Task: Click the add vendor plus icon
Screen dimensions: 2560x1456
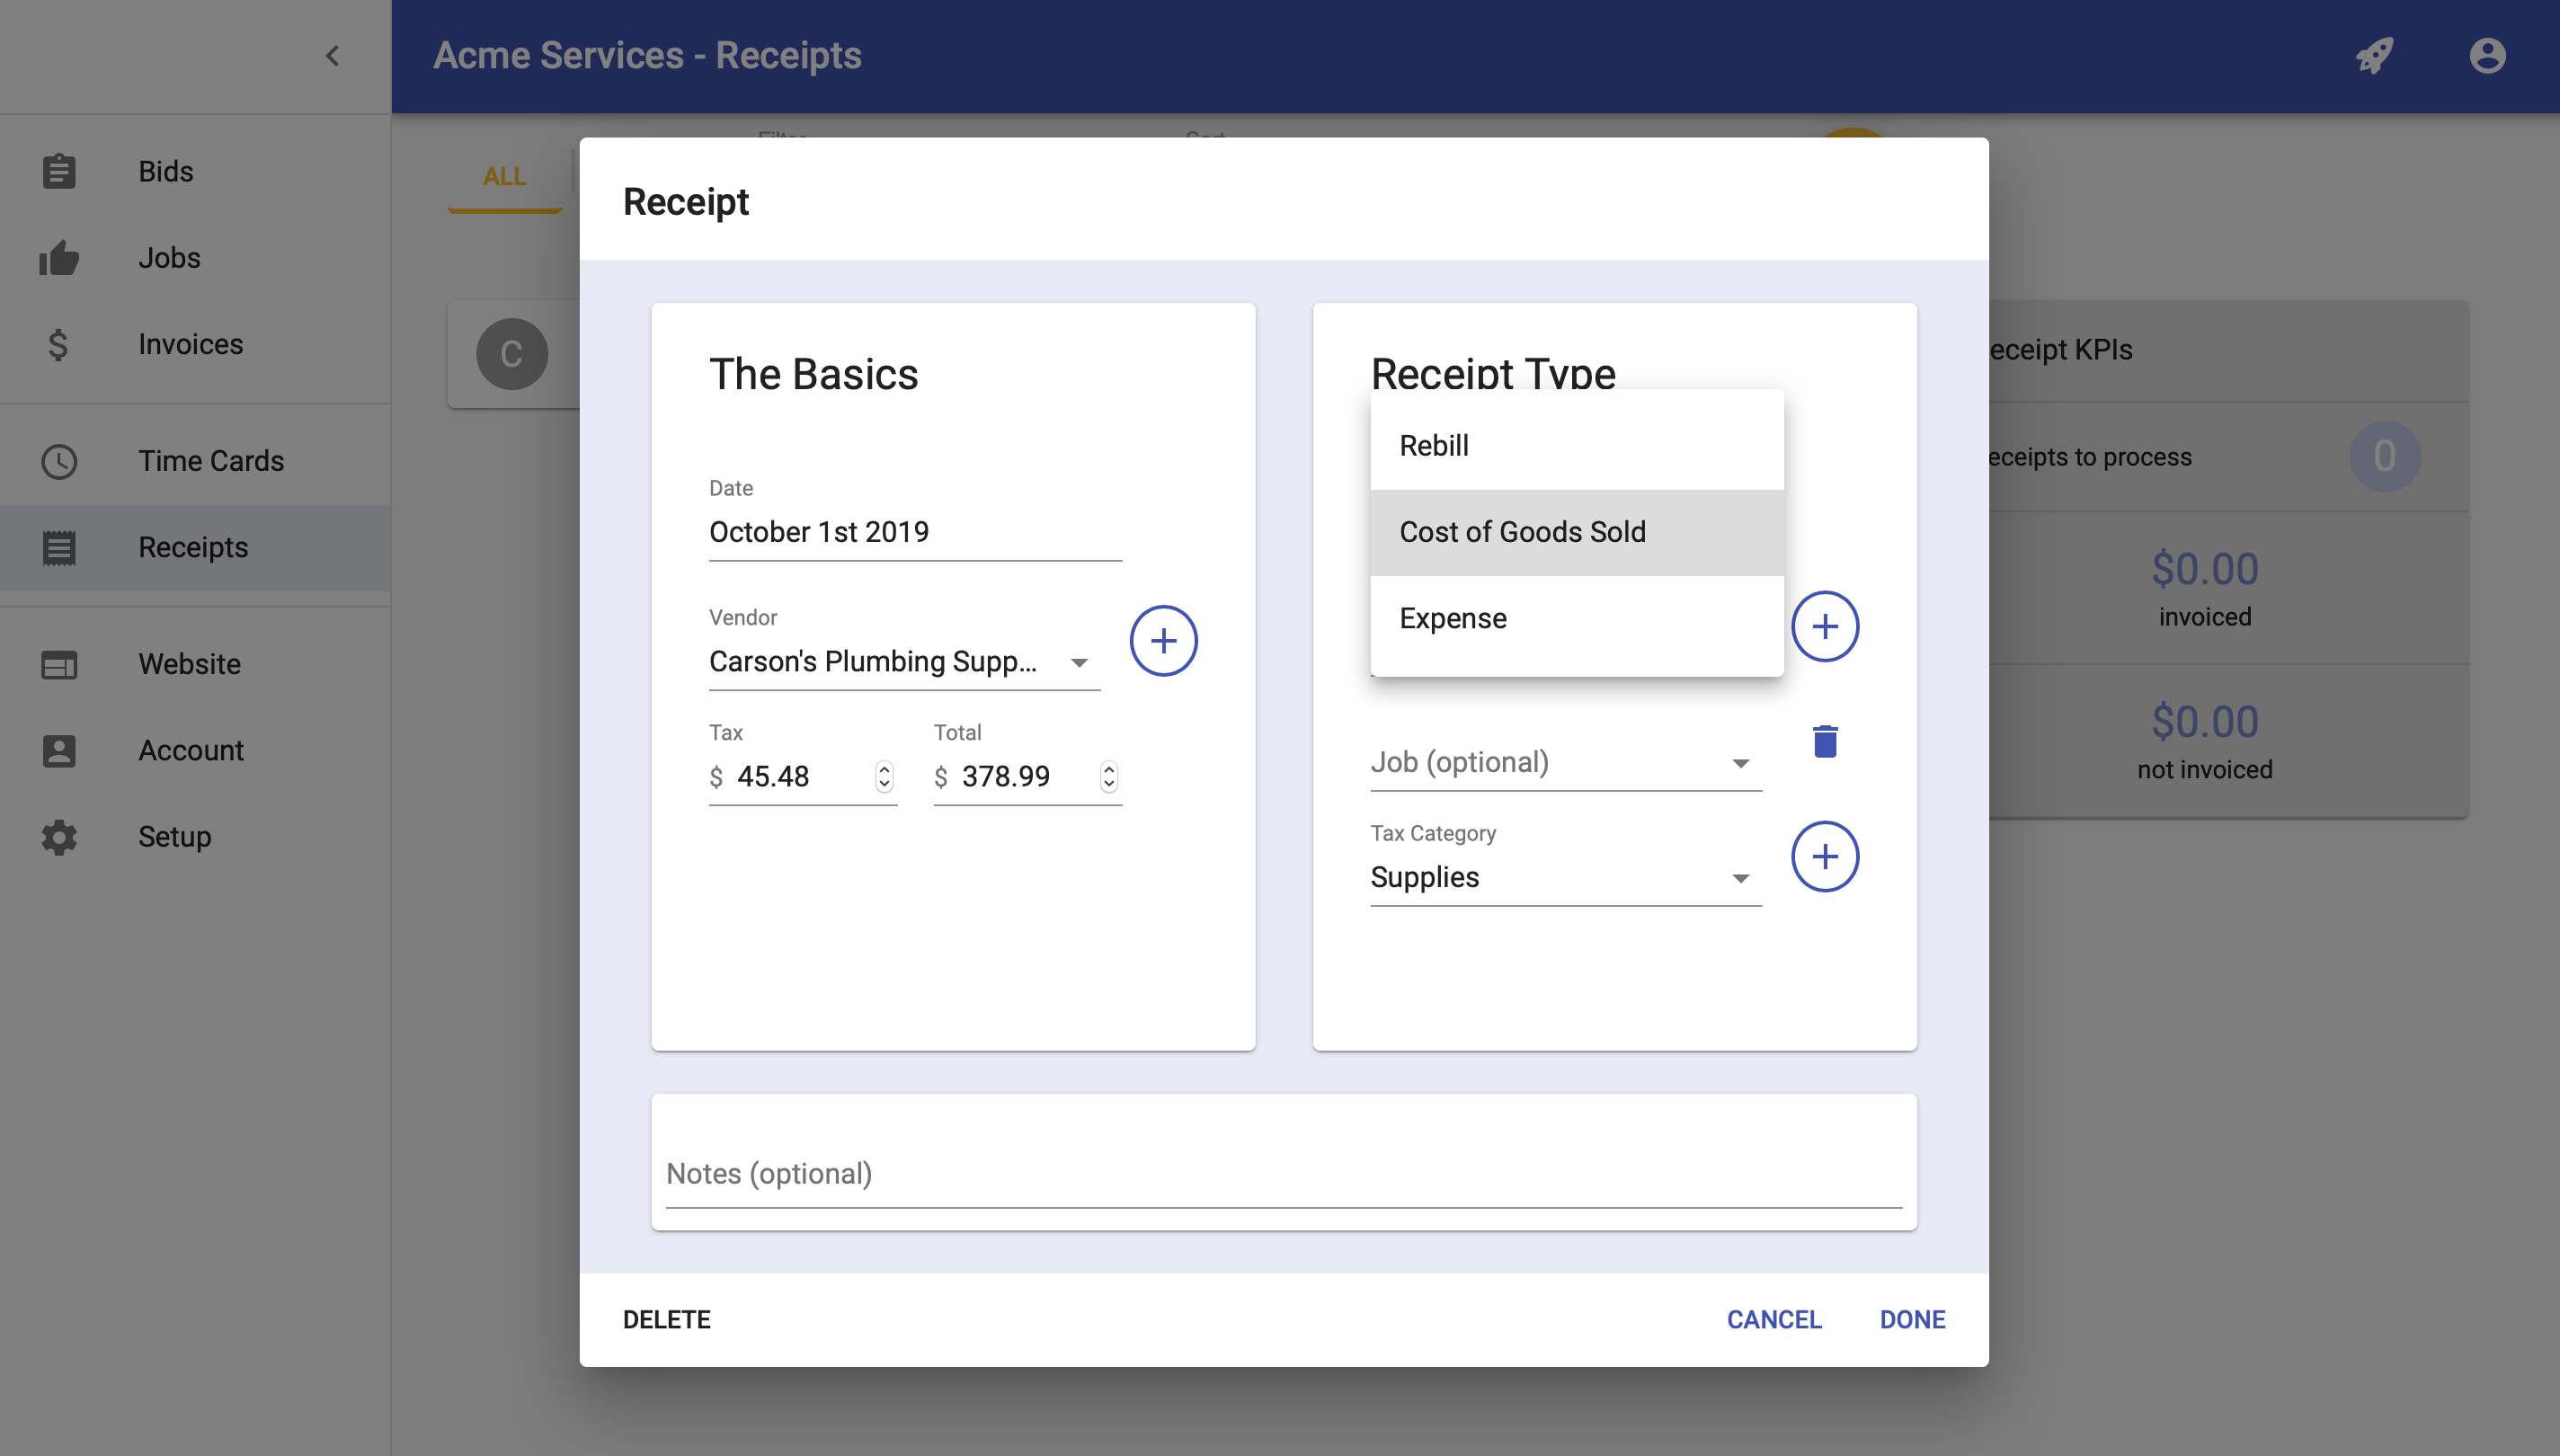Action: pos(1163,641)
